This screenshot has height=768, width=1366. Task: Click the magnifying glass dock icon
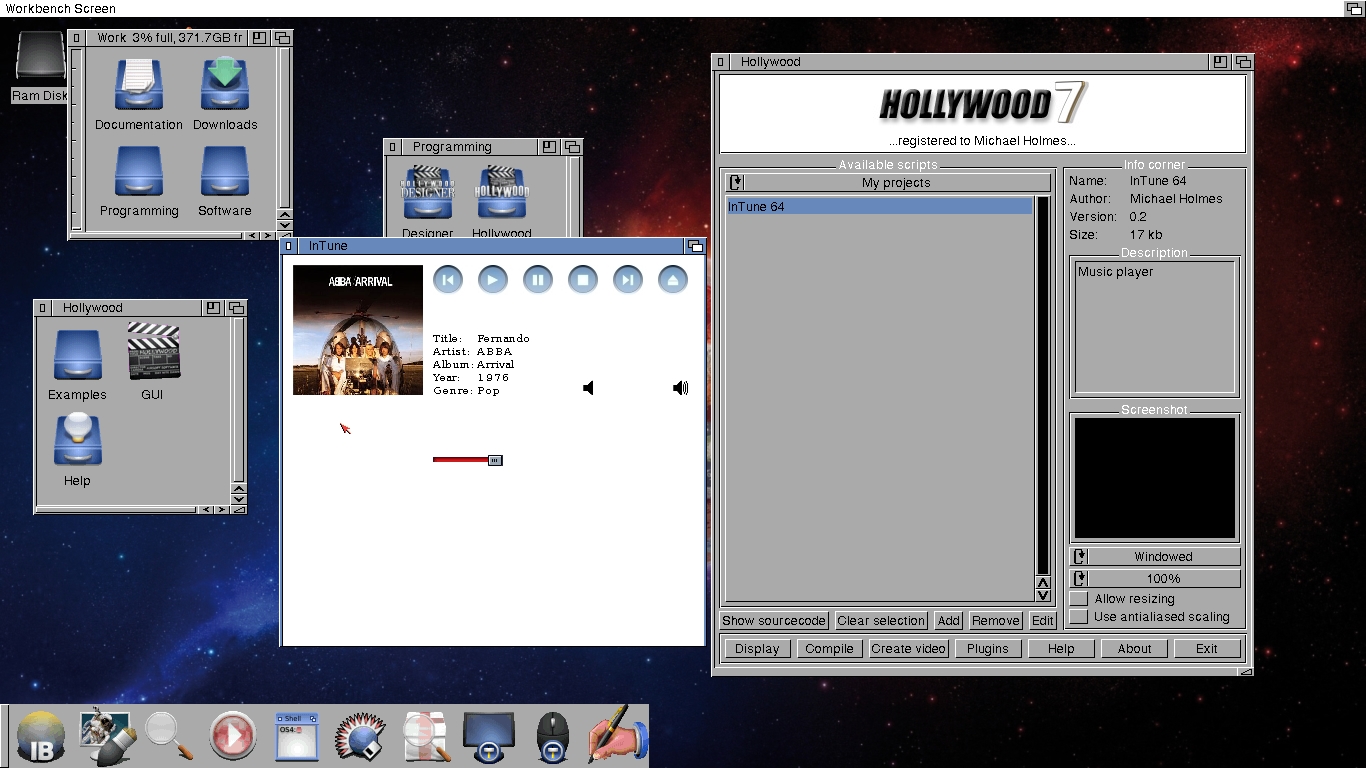(x=169, y=737)
